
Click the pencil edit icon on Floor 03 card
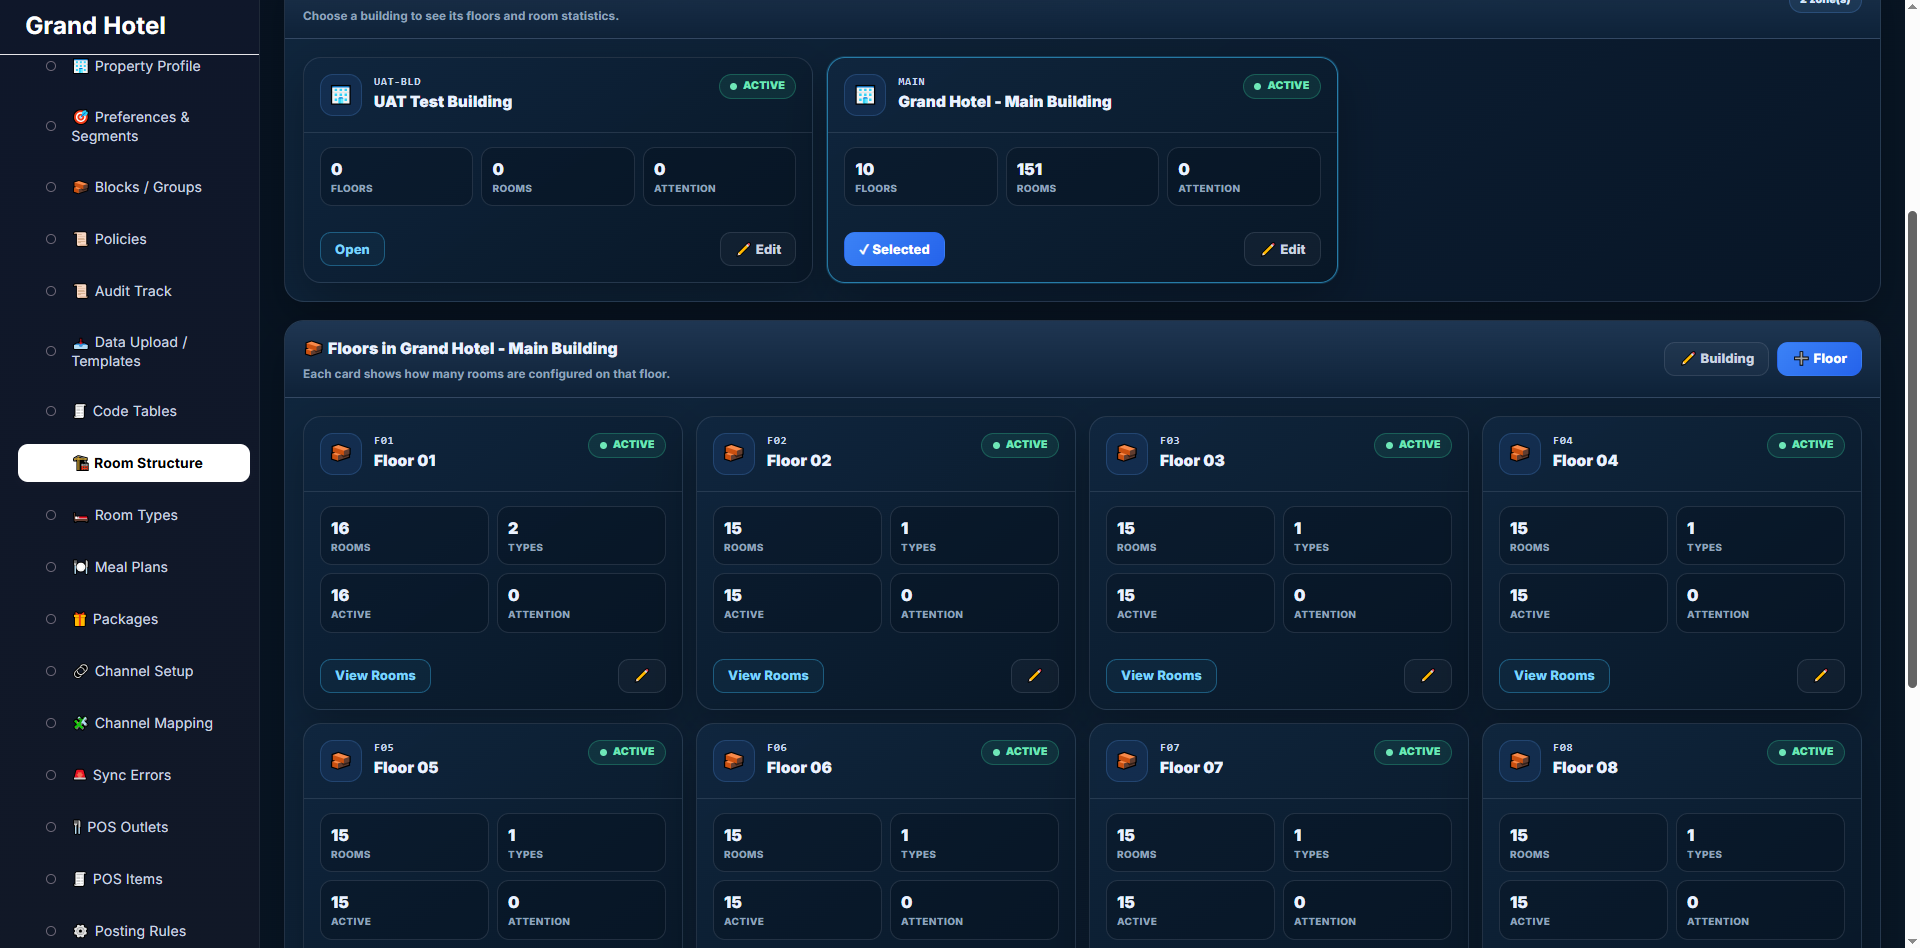click(x=1428, y=676)
